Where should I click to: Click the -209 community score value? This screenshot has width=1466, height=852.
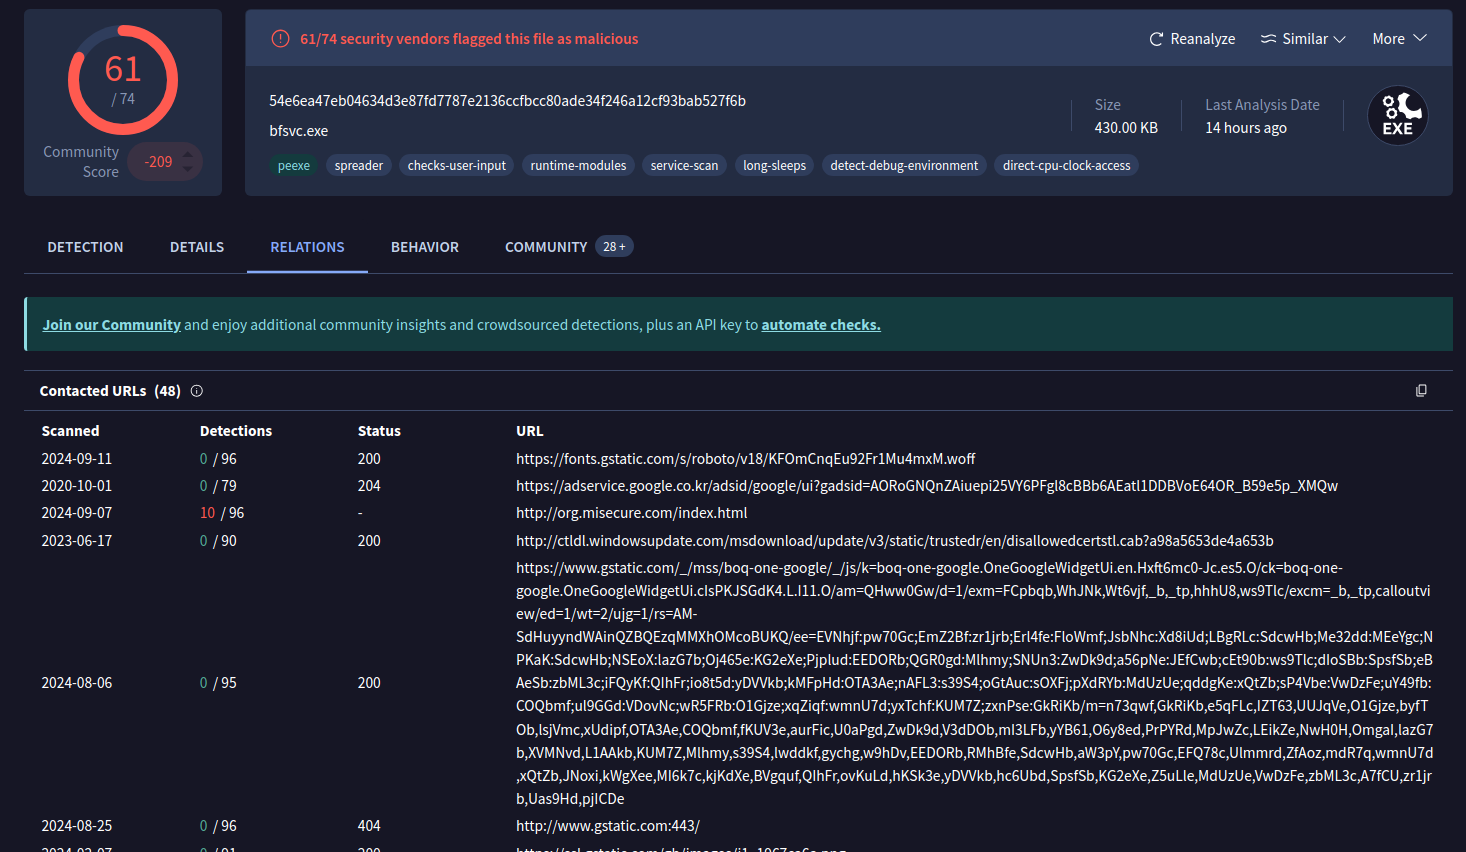[158, 162]
